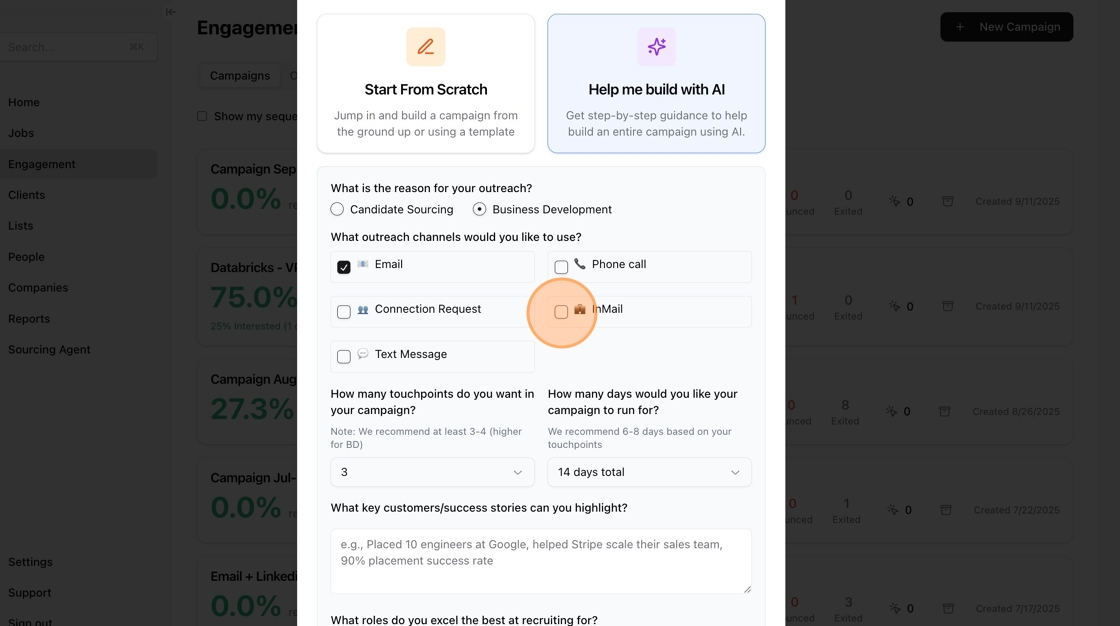The height and width of the screenshot is (626, 1120).
Task: Click the envelope icon beside Email
Action: 363,264
